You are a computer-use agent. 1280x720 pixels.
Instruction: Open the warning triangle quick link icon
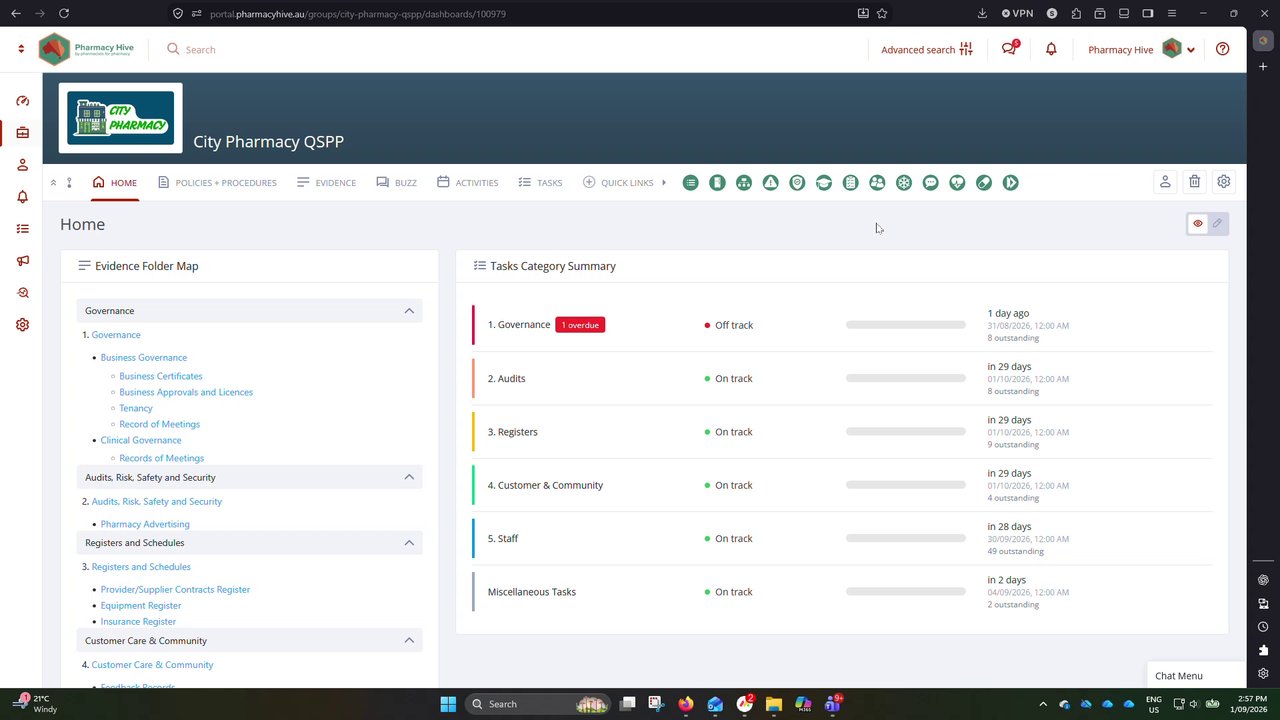pos(770,182)
